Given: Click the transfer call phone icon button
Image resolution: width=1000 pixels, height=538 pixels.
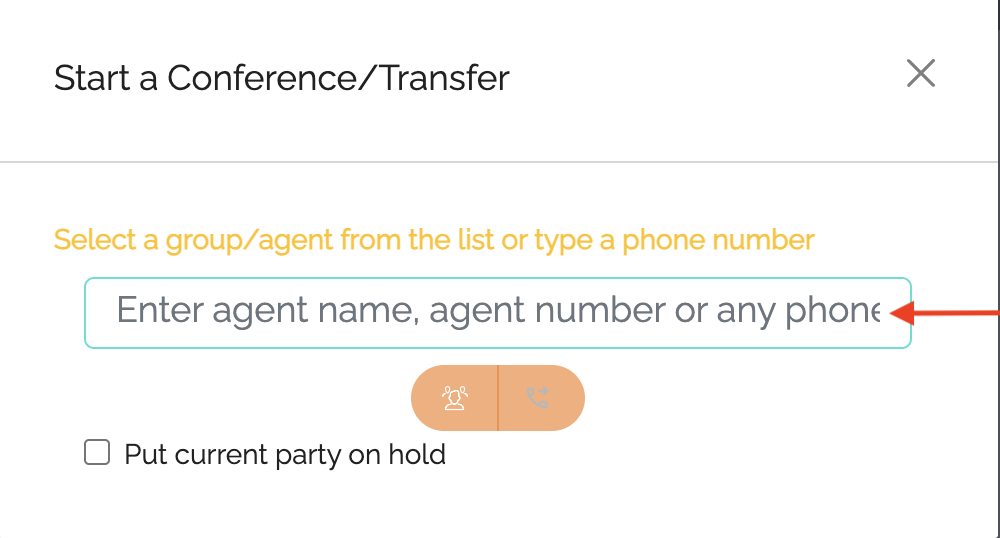Looking at the screenshot, I should [x=541, y=398].
